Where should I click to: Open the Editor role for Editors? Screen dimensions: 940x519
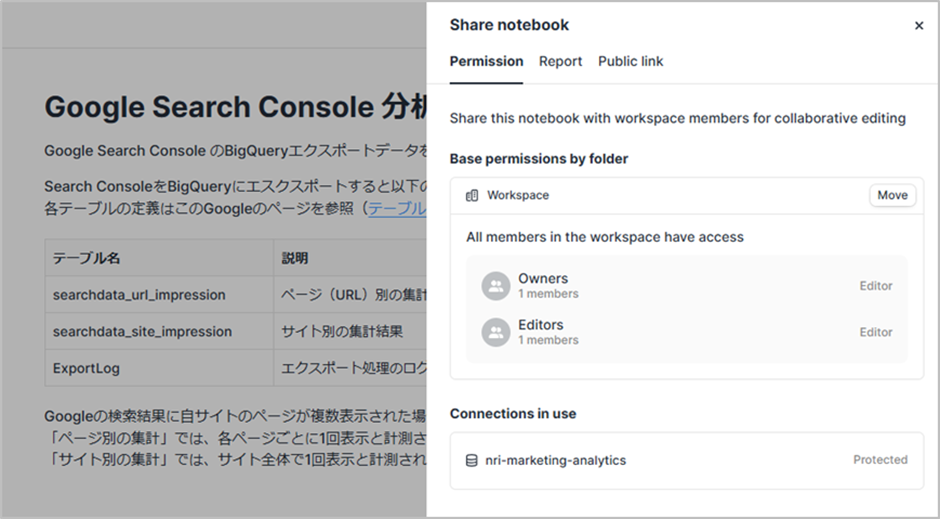click(875, 332)
